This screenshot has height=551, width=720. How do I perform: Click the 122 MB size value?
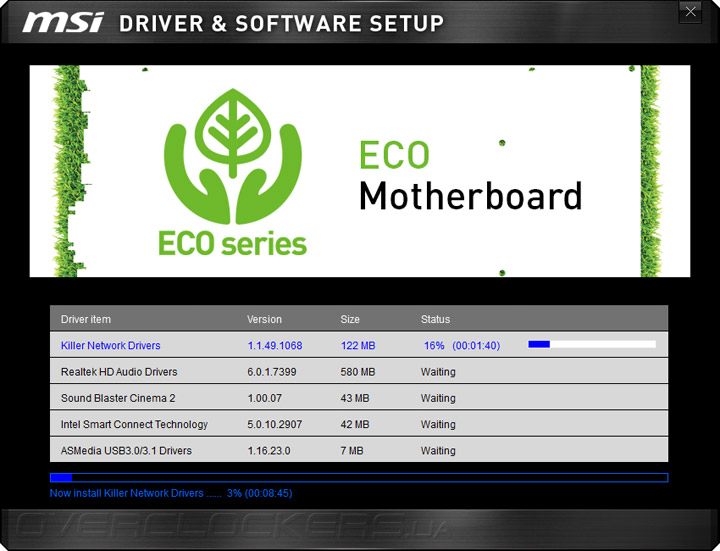coord(358,345)
